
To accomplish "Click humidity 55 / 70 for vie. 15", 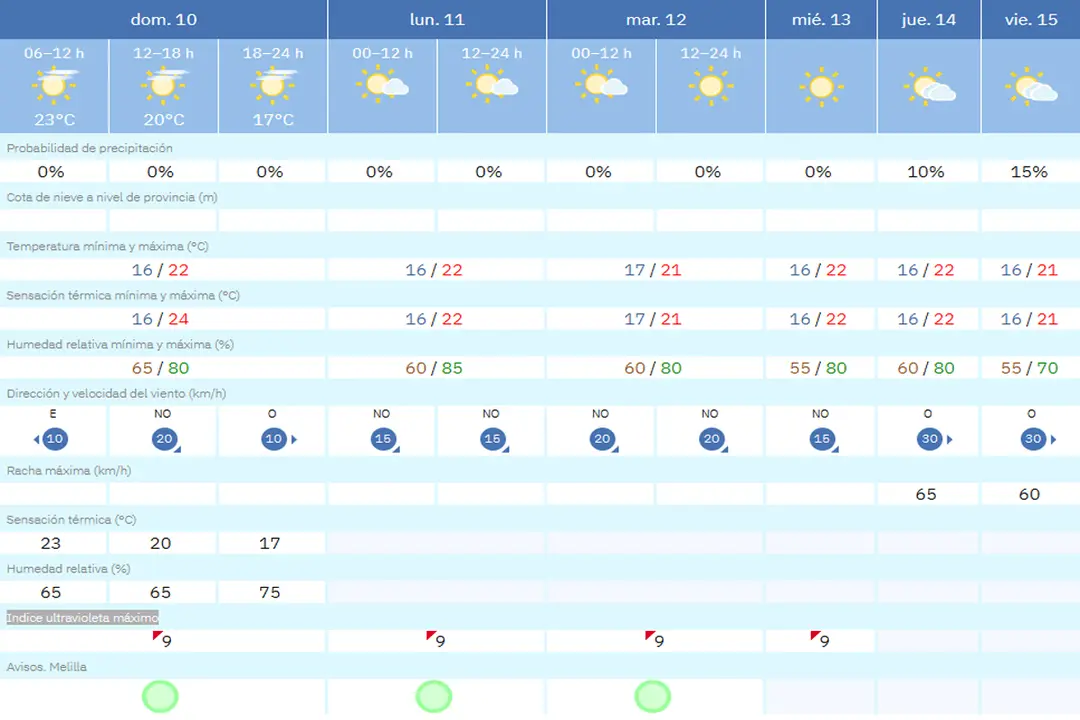I will (1029, 368).
